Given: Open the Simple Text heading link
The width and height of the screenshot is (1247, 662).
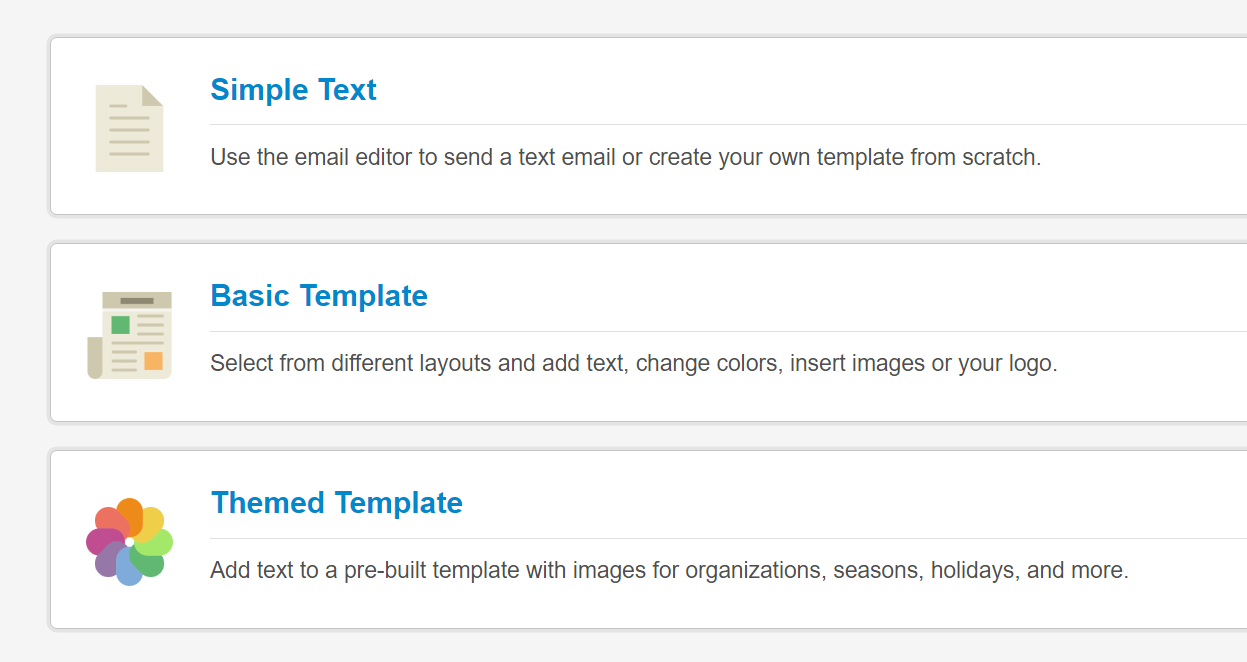Looking at the screenshot, I should (x=293, y=90).
